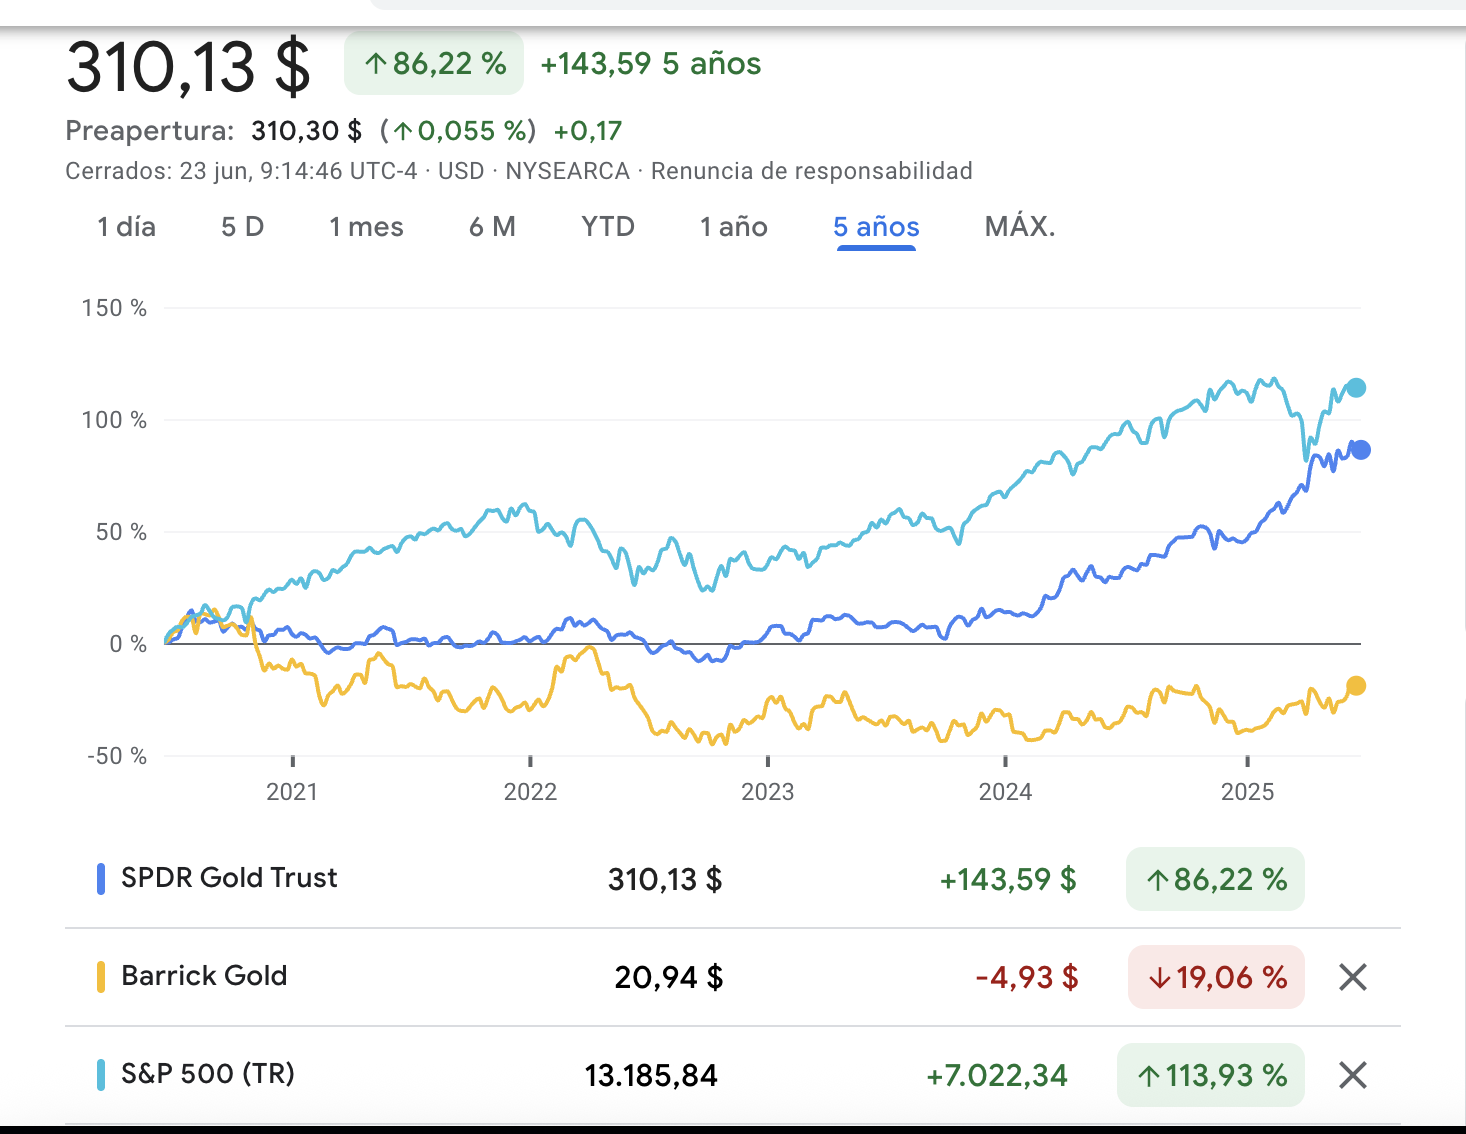This screenshot has width=1466, height=1134.
Task: Click the 0,055 % preapertura change
Action: pos(458,131)
